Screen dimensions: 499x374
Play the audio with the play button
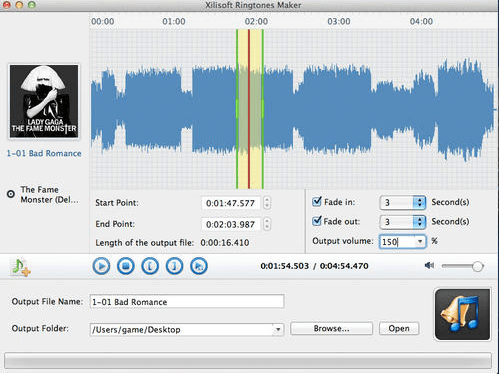click(x=101, y=266)
